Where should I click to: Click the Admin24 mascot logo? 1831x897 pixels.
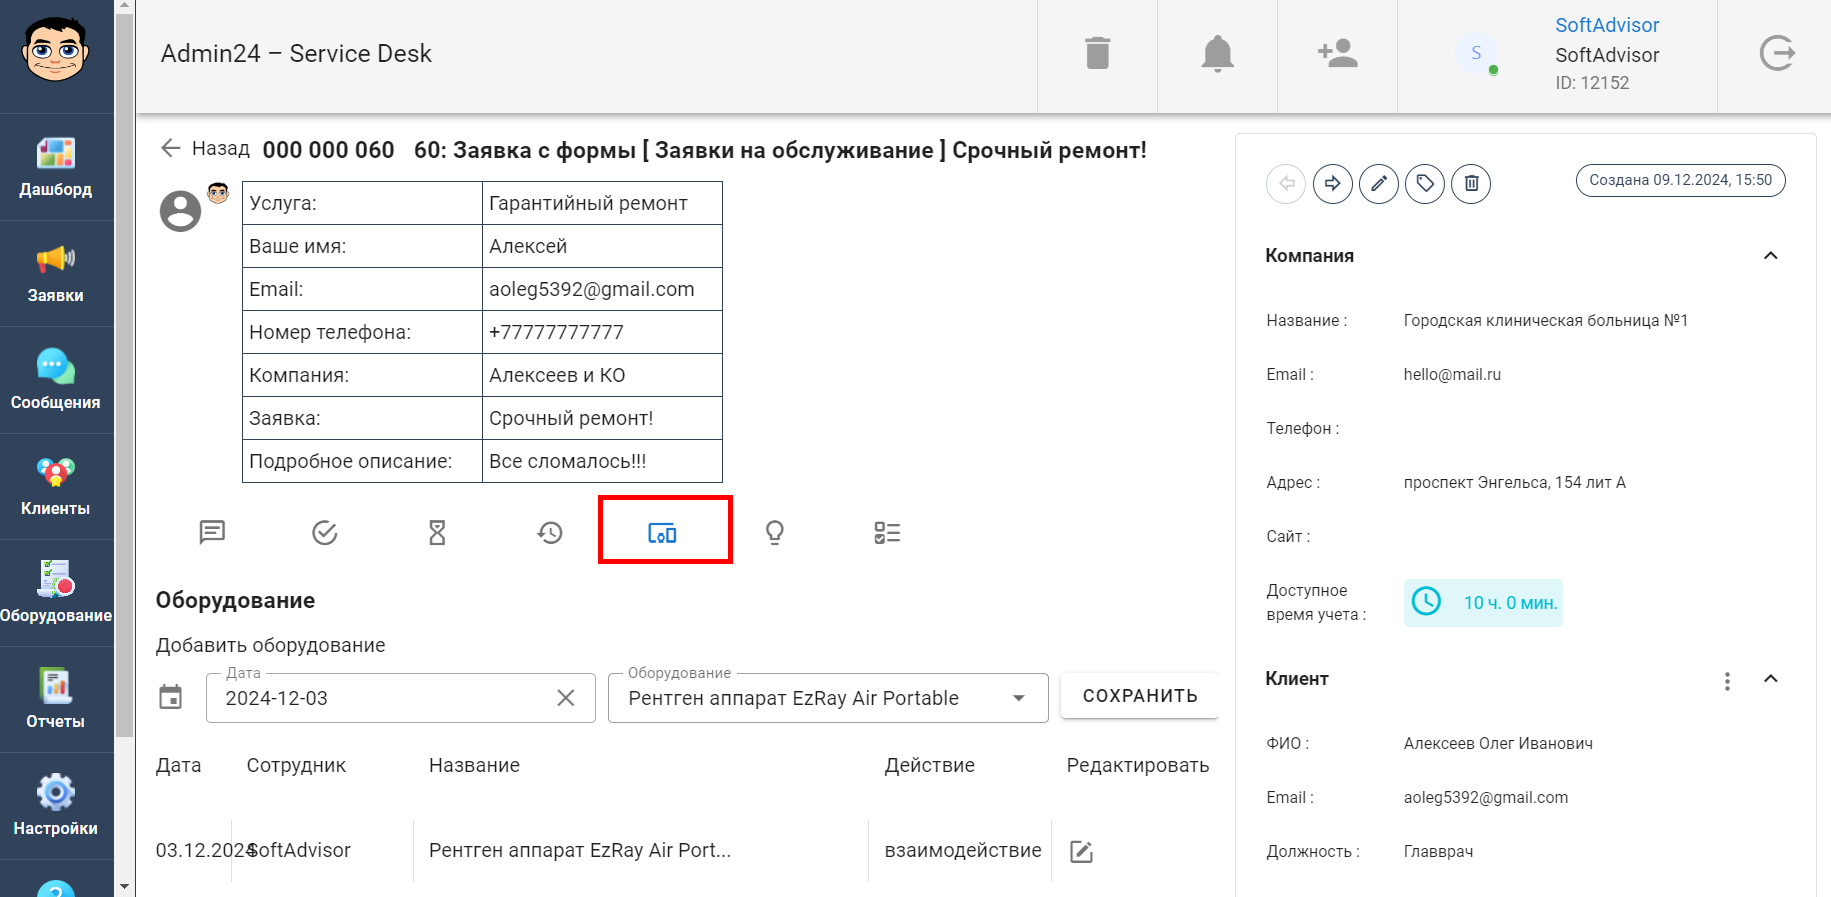[56, 50]
